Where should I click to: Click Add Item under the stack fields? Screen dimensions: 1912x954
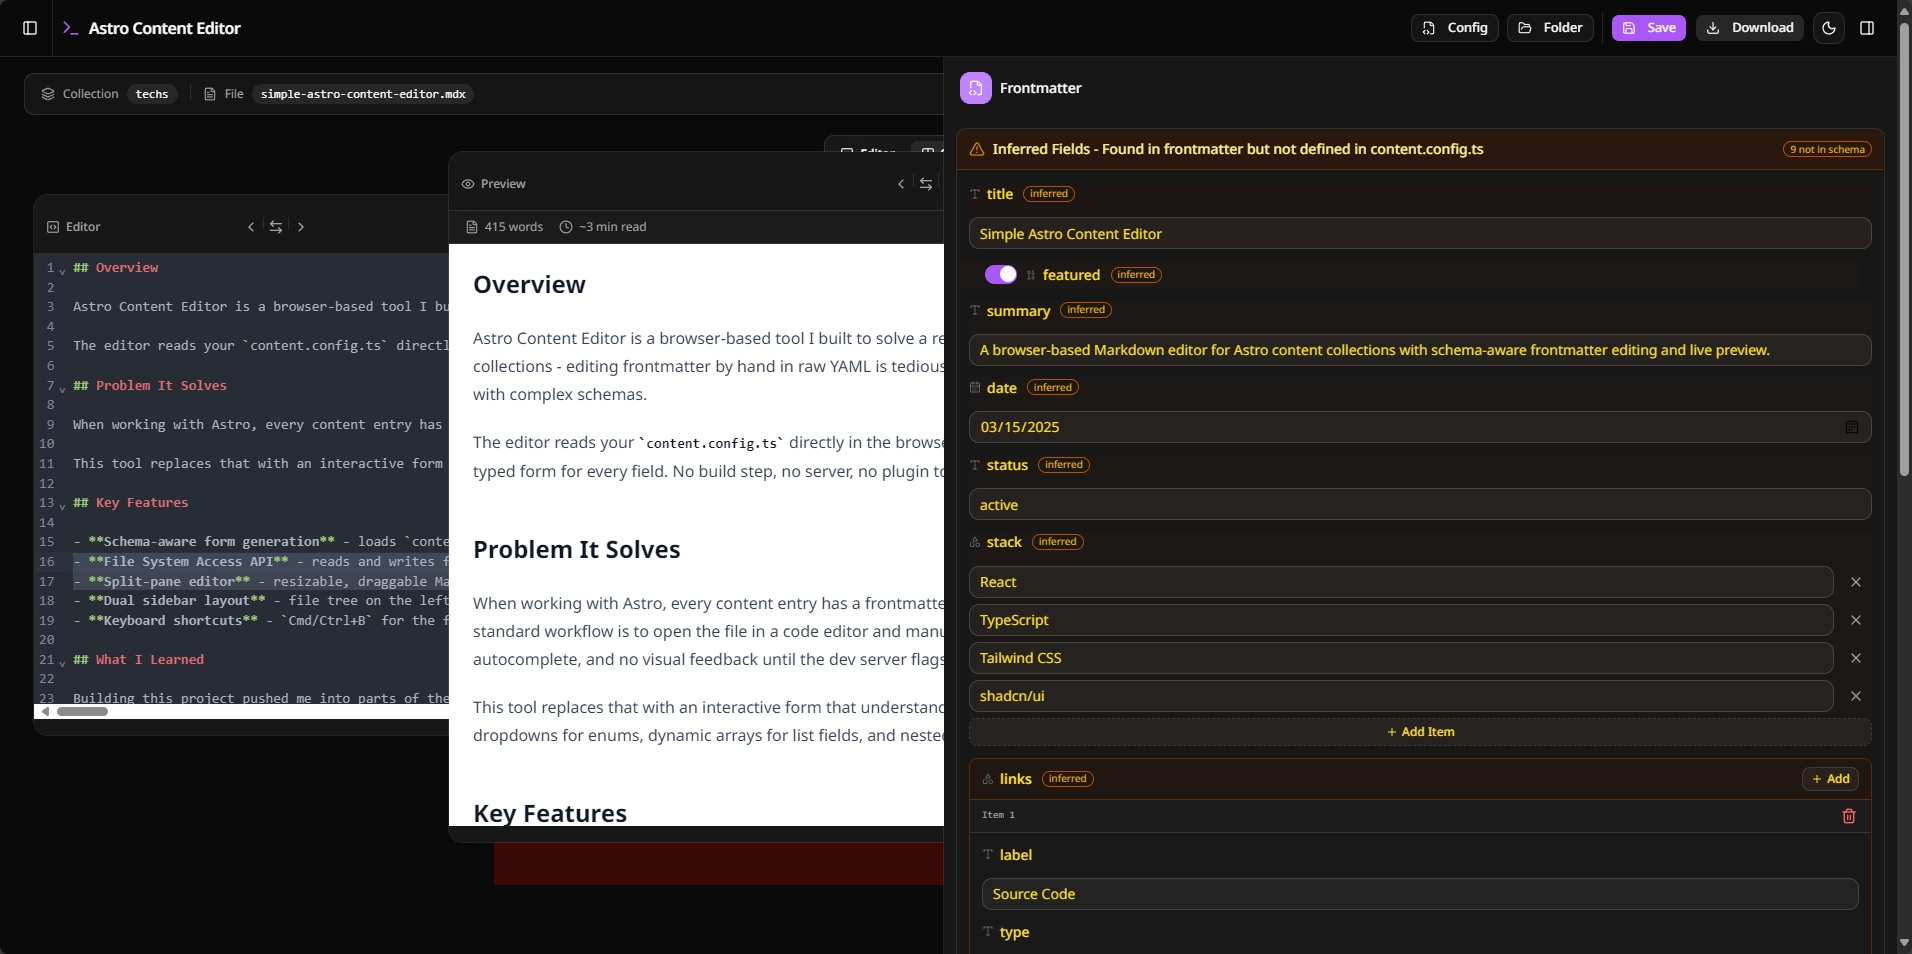pos(1419,731)
